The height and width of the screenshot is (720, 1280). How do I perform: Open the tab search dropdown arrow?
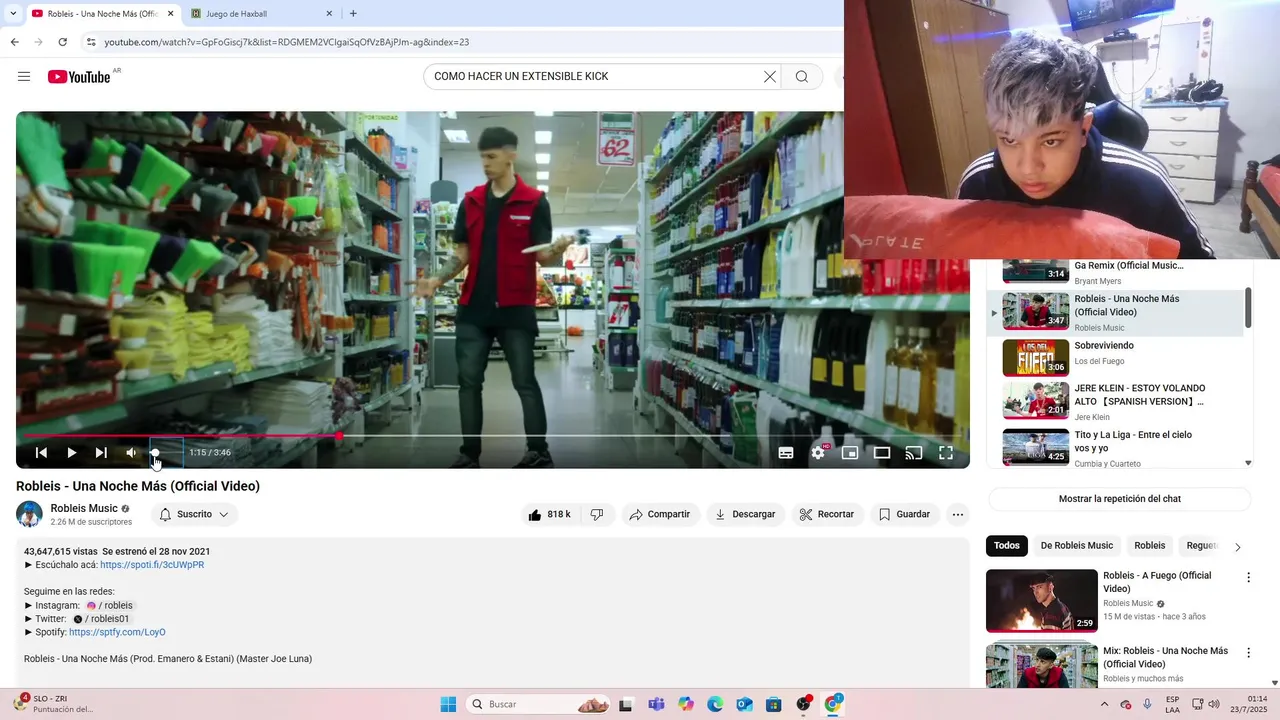pos(12,14)
